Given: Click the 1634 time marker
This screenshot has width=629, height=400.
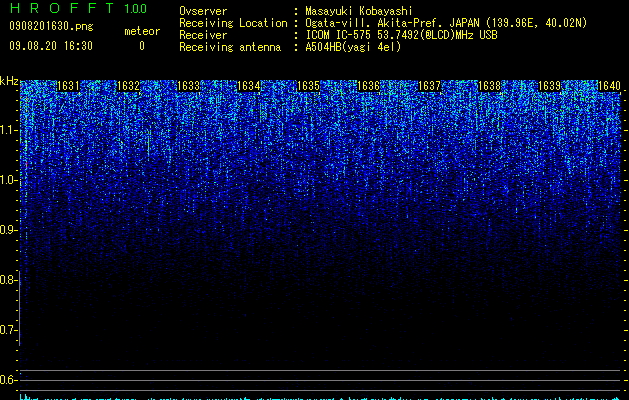Looking at the screenshot, I should [249, 86].
